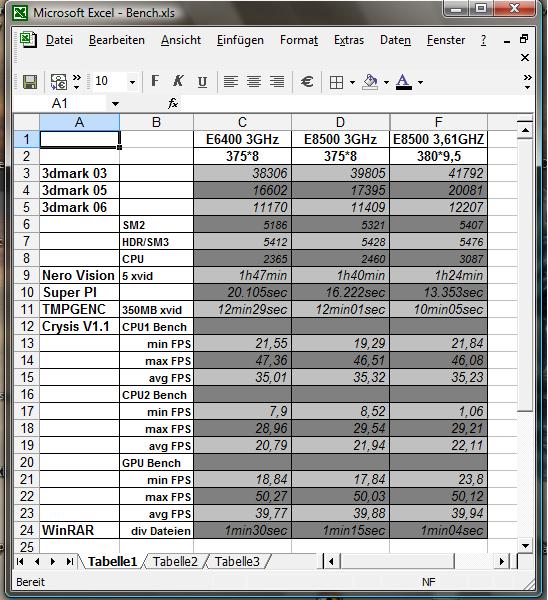The height and width of the screenshot is (600, 548).
Task: Click the vertical split box above scrollbar
Action: click(525, 120)
